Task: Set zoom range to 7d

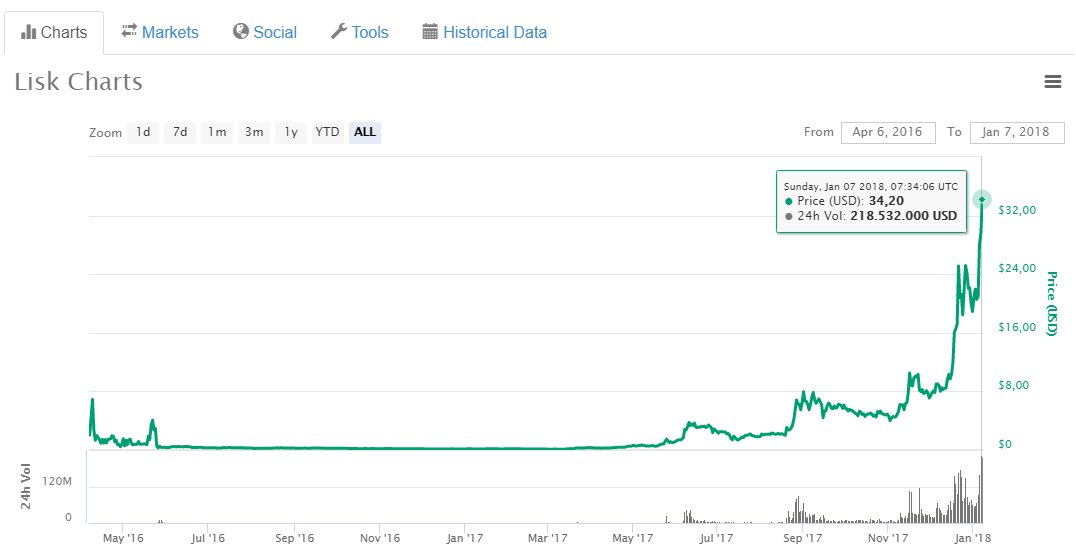Action: 180,132
